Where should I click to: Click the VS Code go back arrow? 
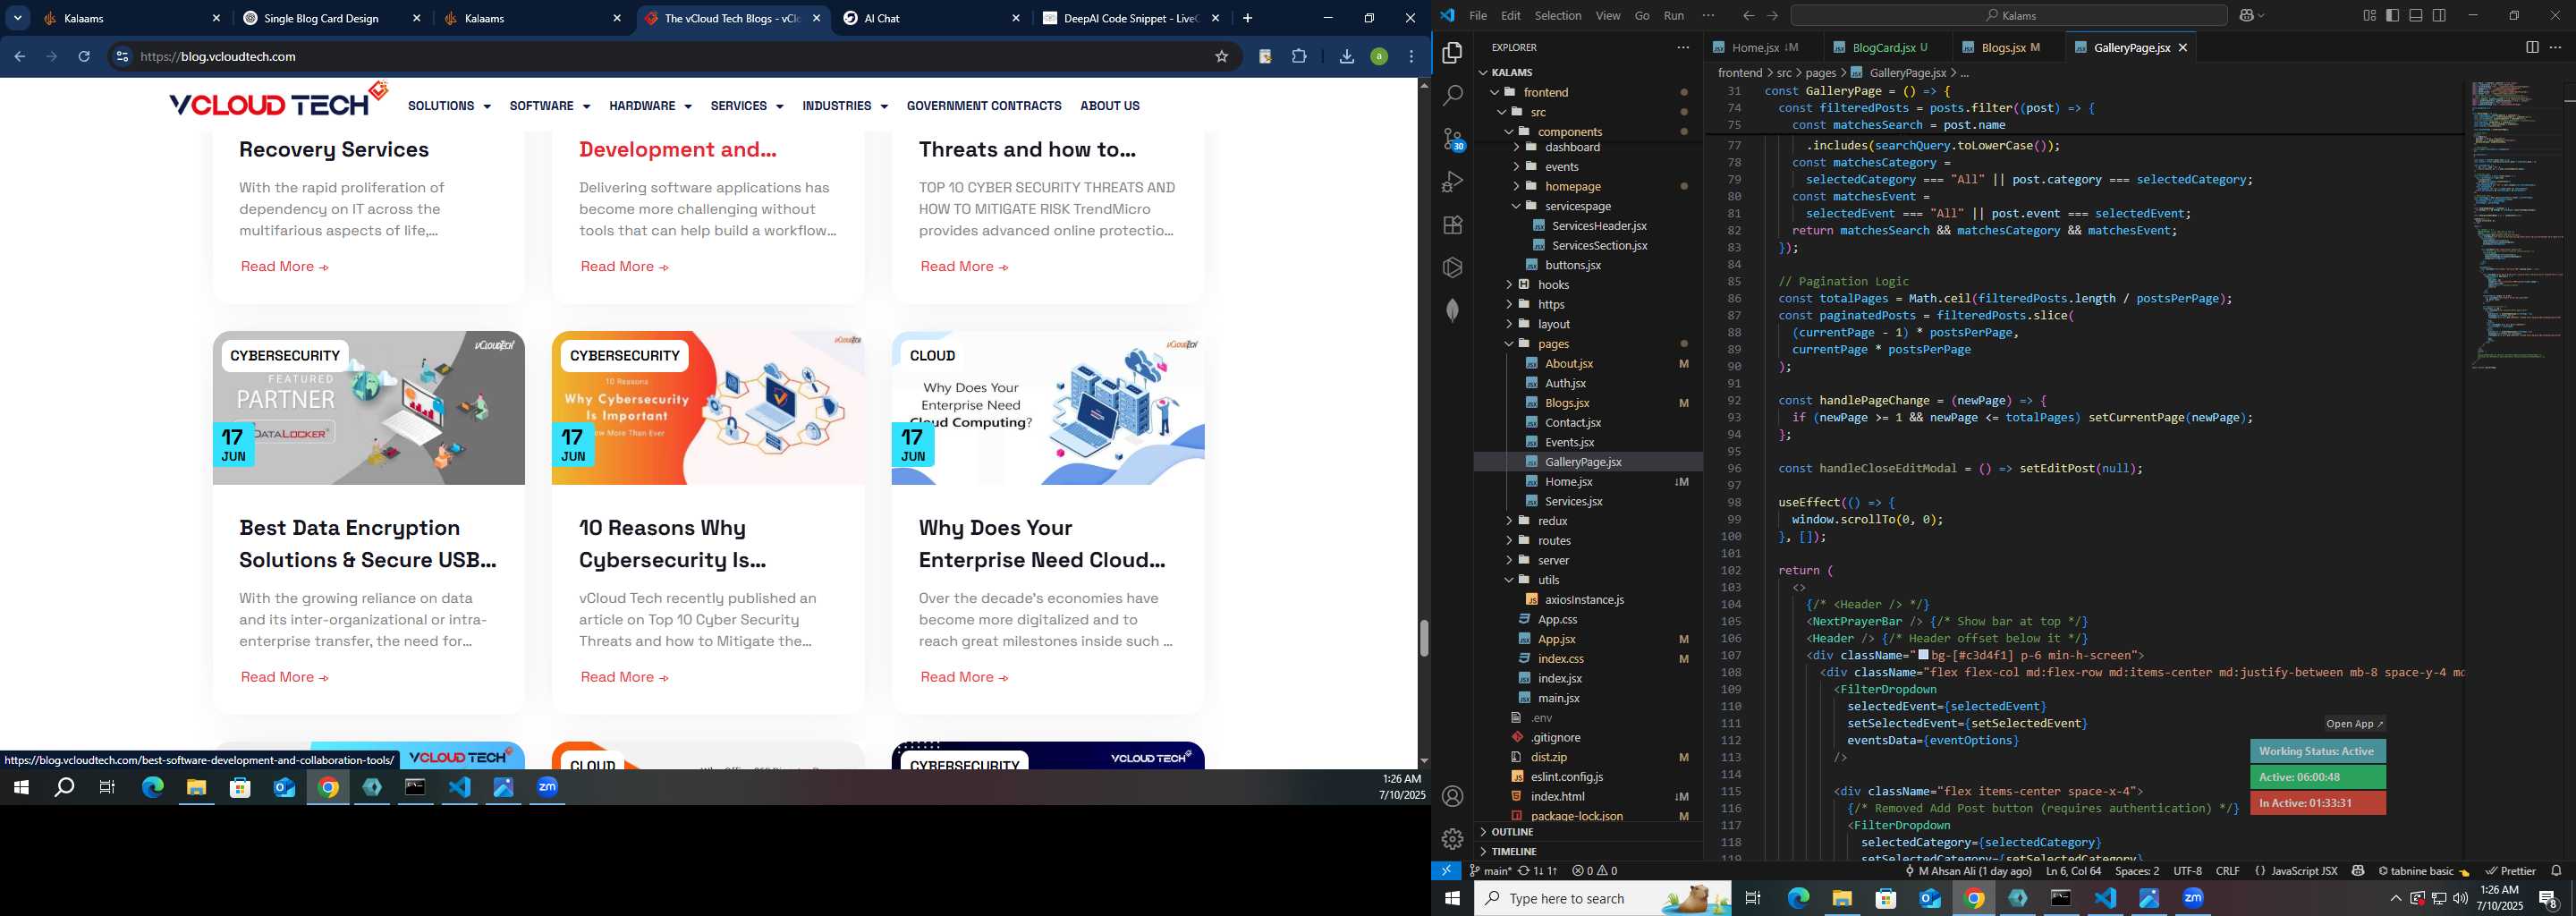point(1748,16)
